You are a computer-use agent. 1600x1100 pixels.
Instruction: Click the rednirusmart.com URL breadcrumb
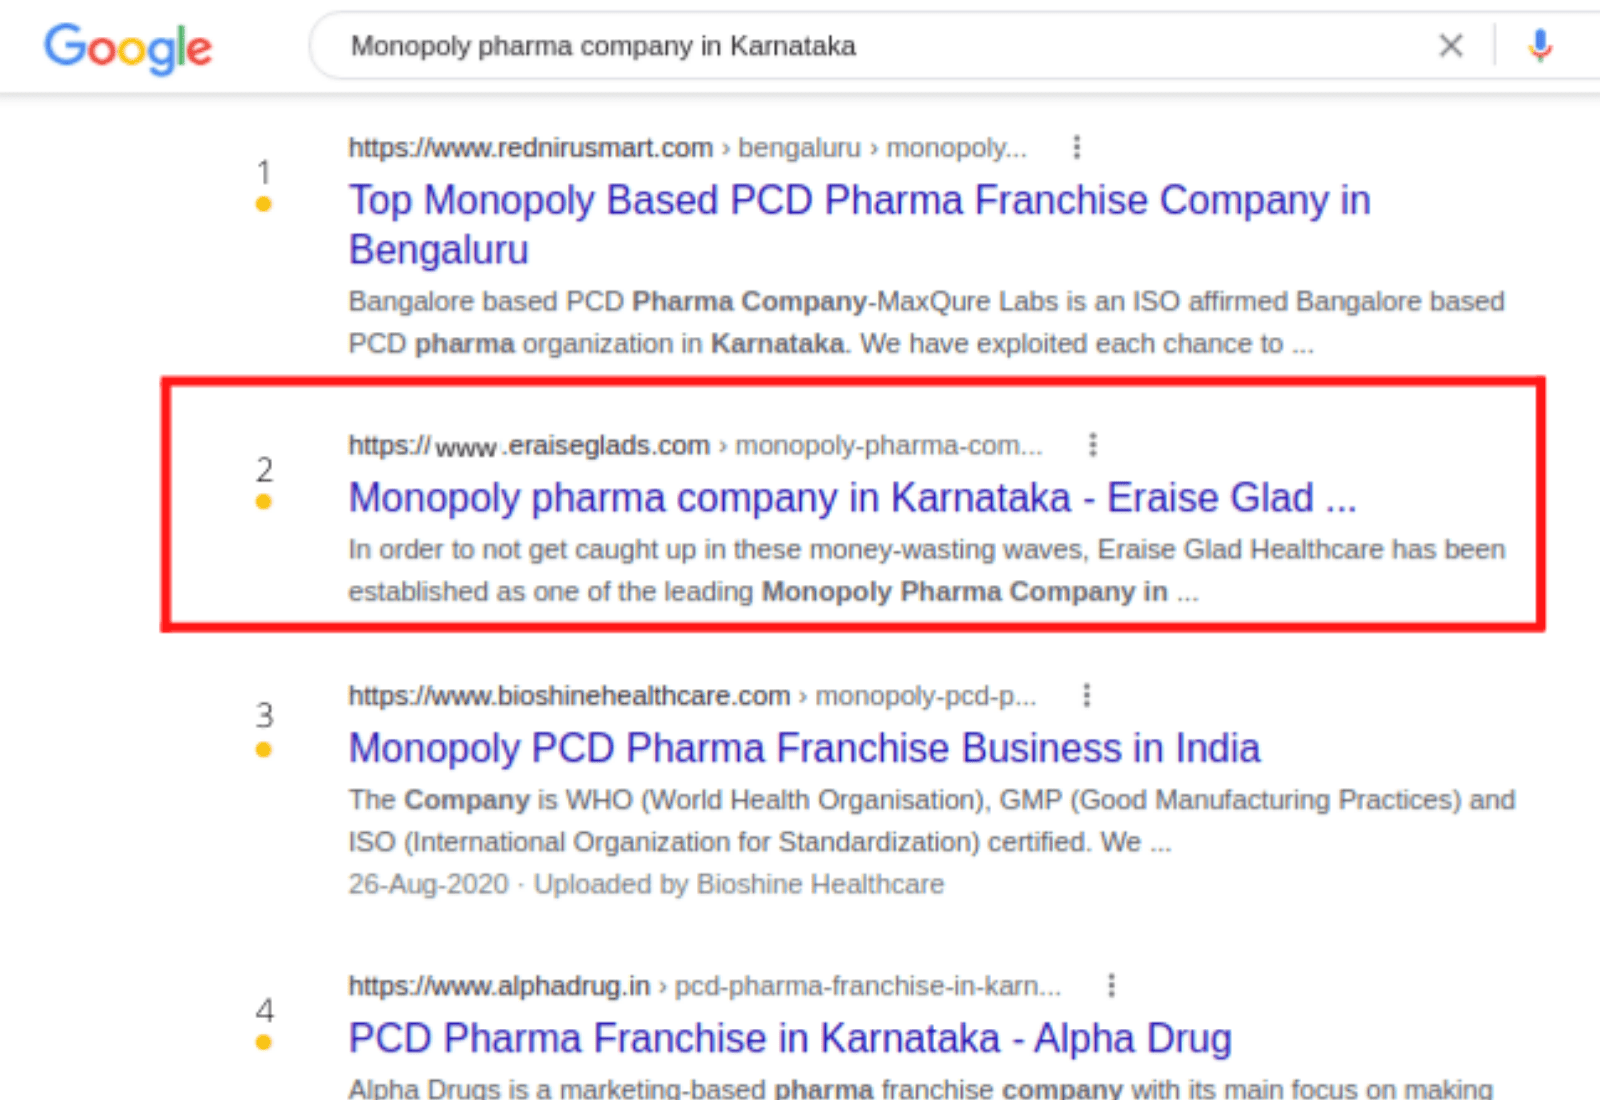click(x=530, y=148)
